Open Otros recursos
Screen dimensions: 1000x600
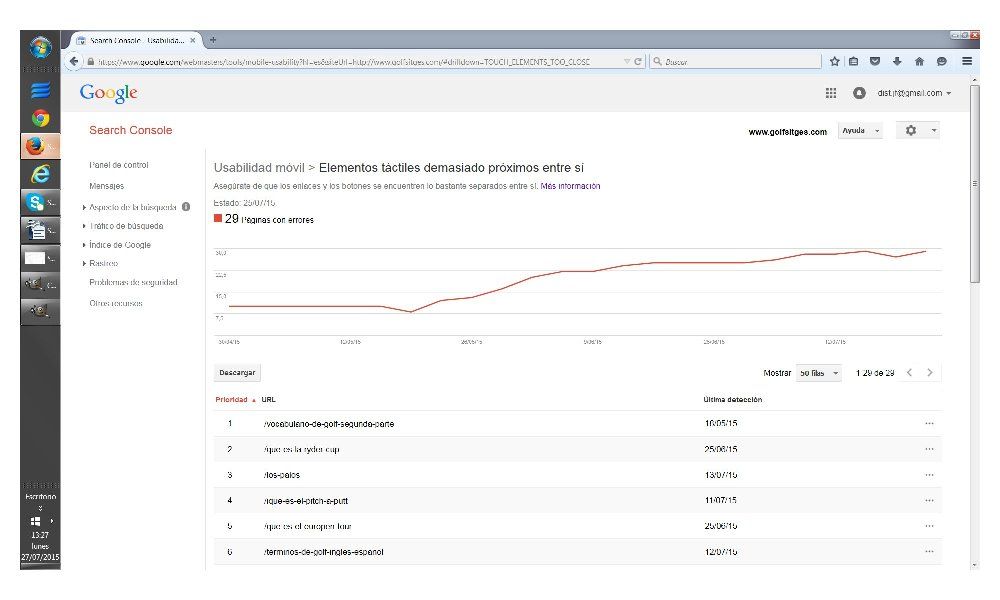pos(115,304)
